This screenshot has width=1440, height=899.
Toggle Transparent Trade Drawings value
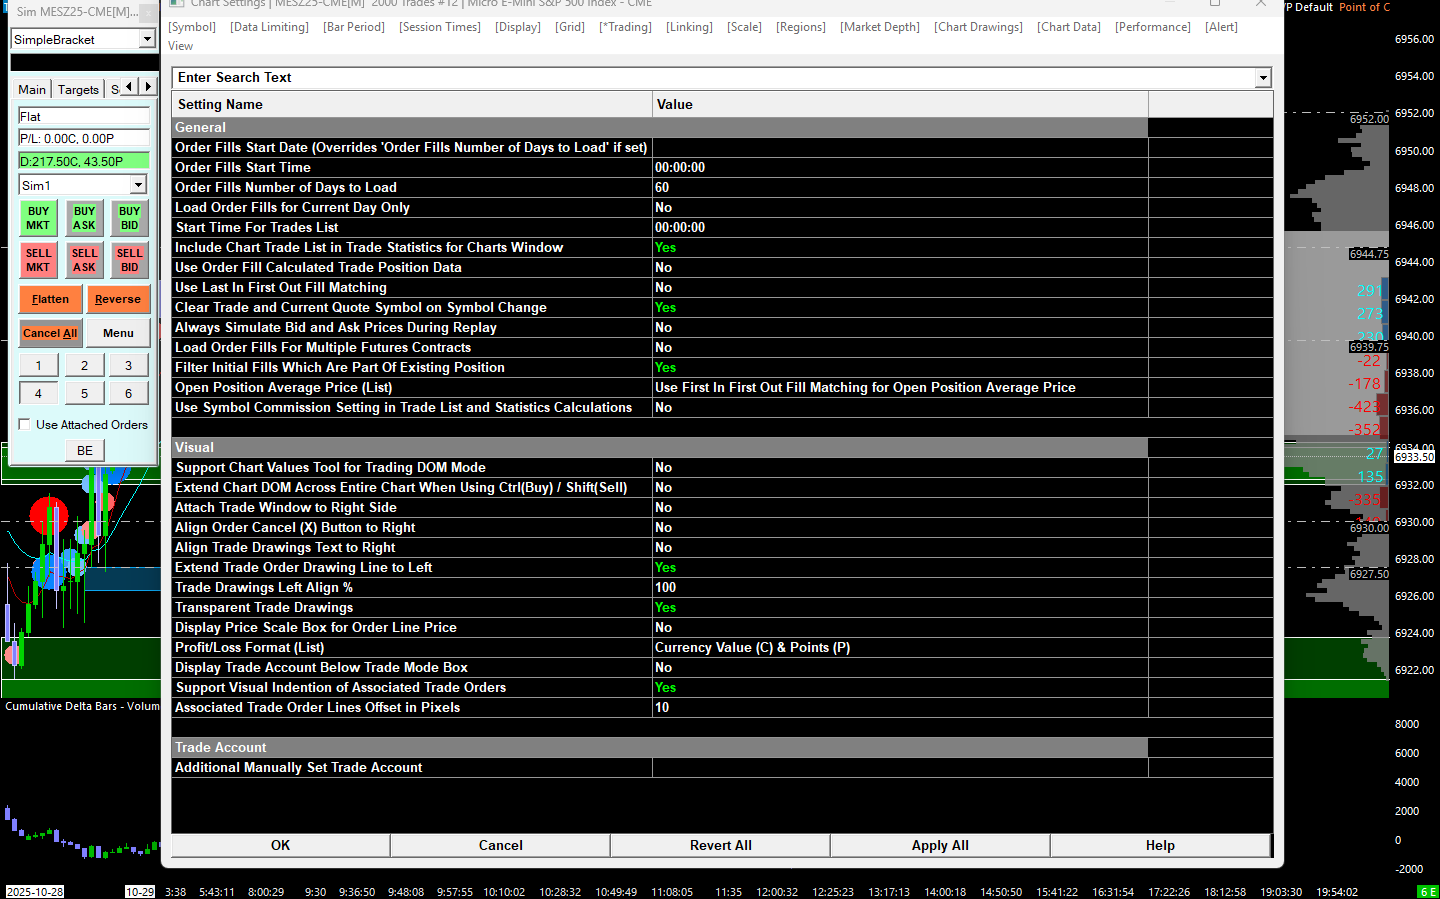[x=900, y=607]
